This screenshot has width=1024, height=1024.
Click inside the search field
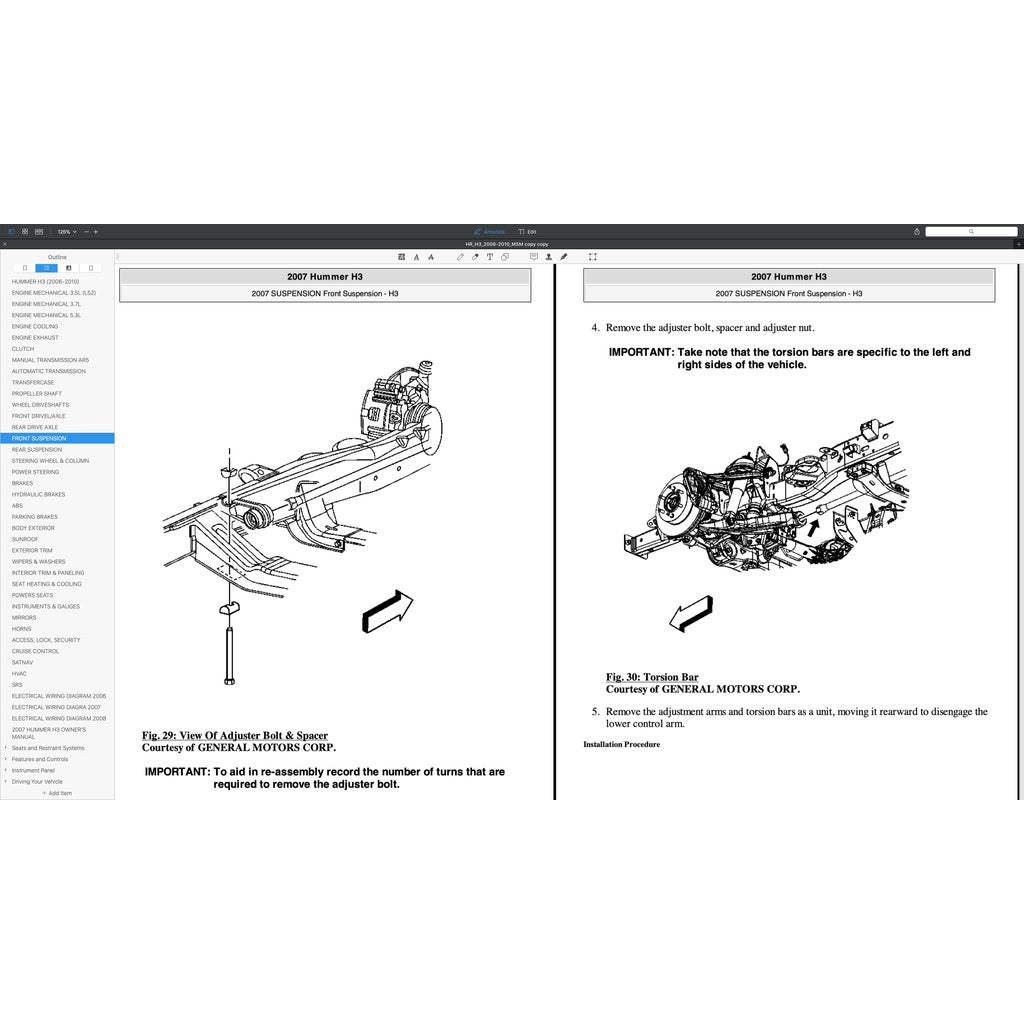[x=972, y=231]
